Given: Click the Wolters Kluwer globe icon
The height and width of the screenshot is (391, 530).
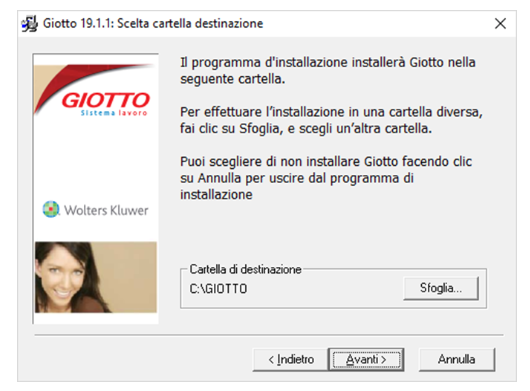Looking at the screenshot, I should click(51, 210).
